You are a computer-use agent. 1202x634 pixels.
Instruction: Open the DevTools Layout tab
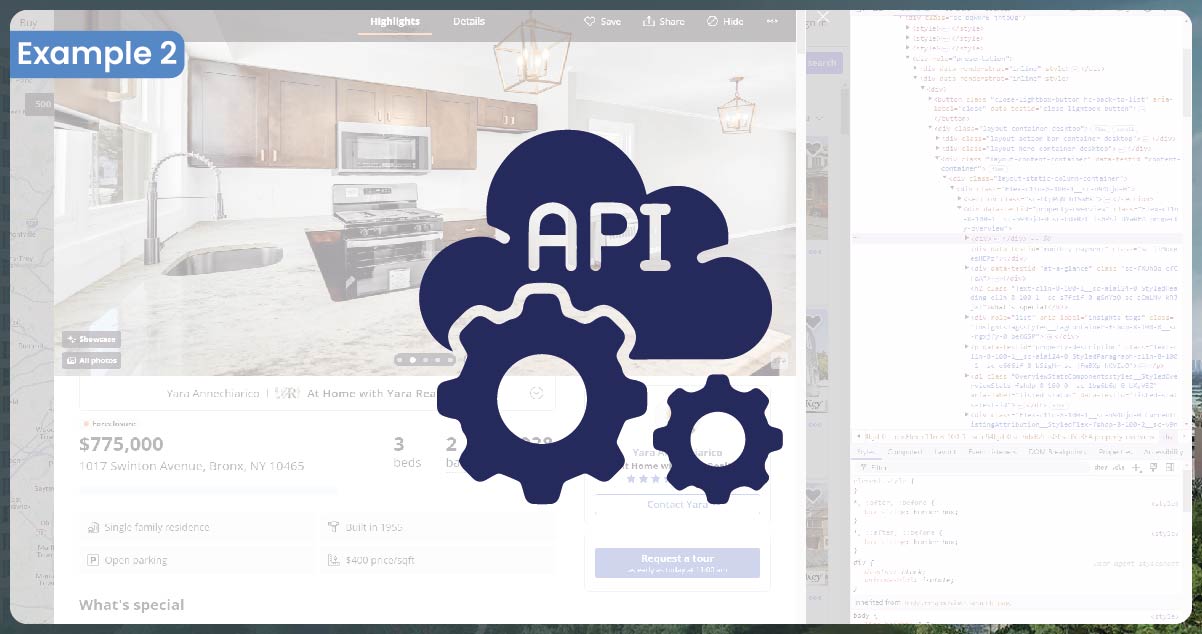pyautogui.click(x=945, y=452)
